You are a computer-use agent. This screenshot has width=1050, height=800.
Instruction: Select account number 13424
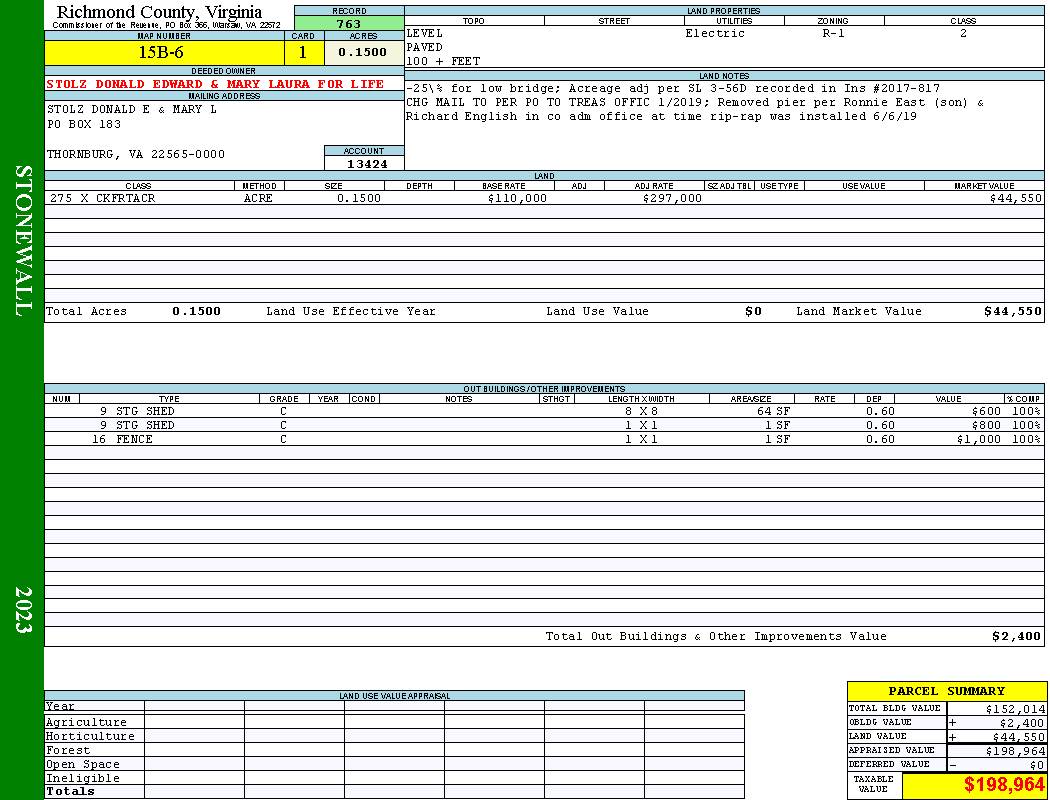tap(367, 164)
